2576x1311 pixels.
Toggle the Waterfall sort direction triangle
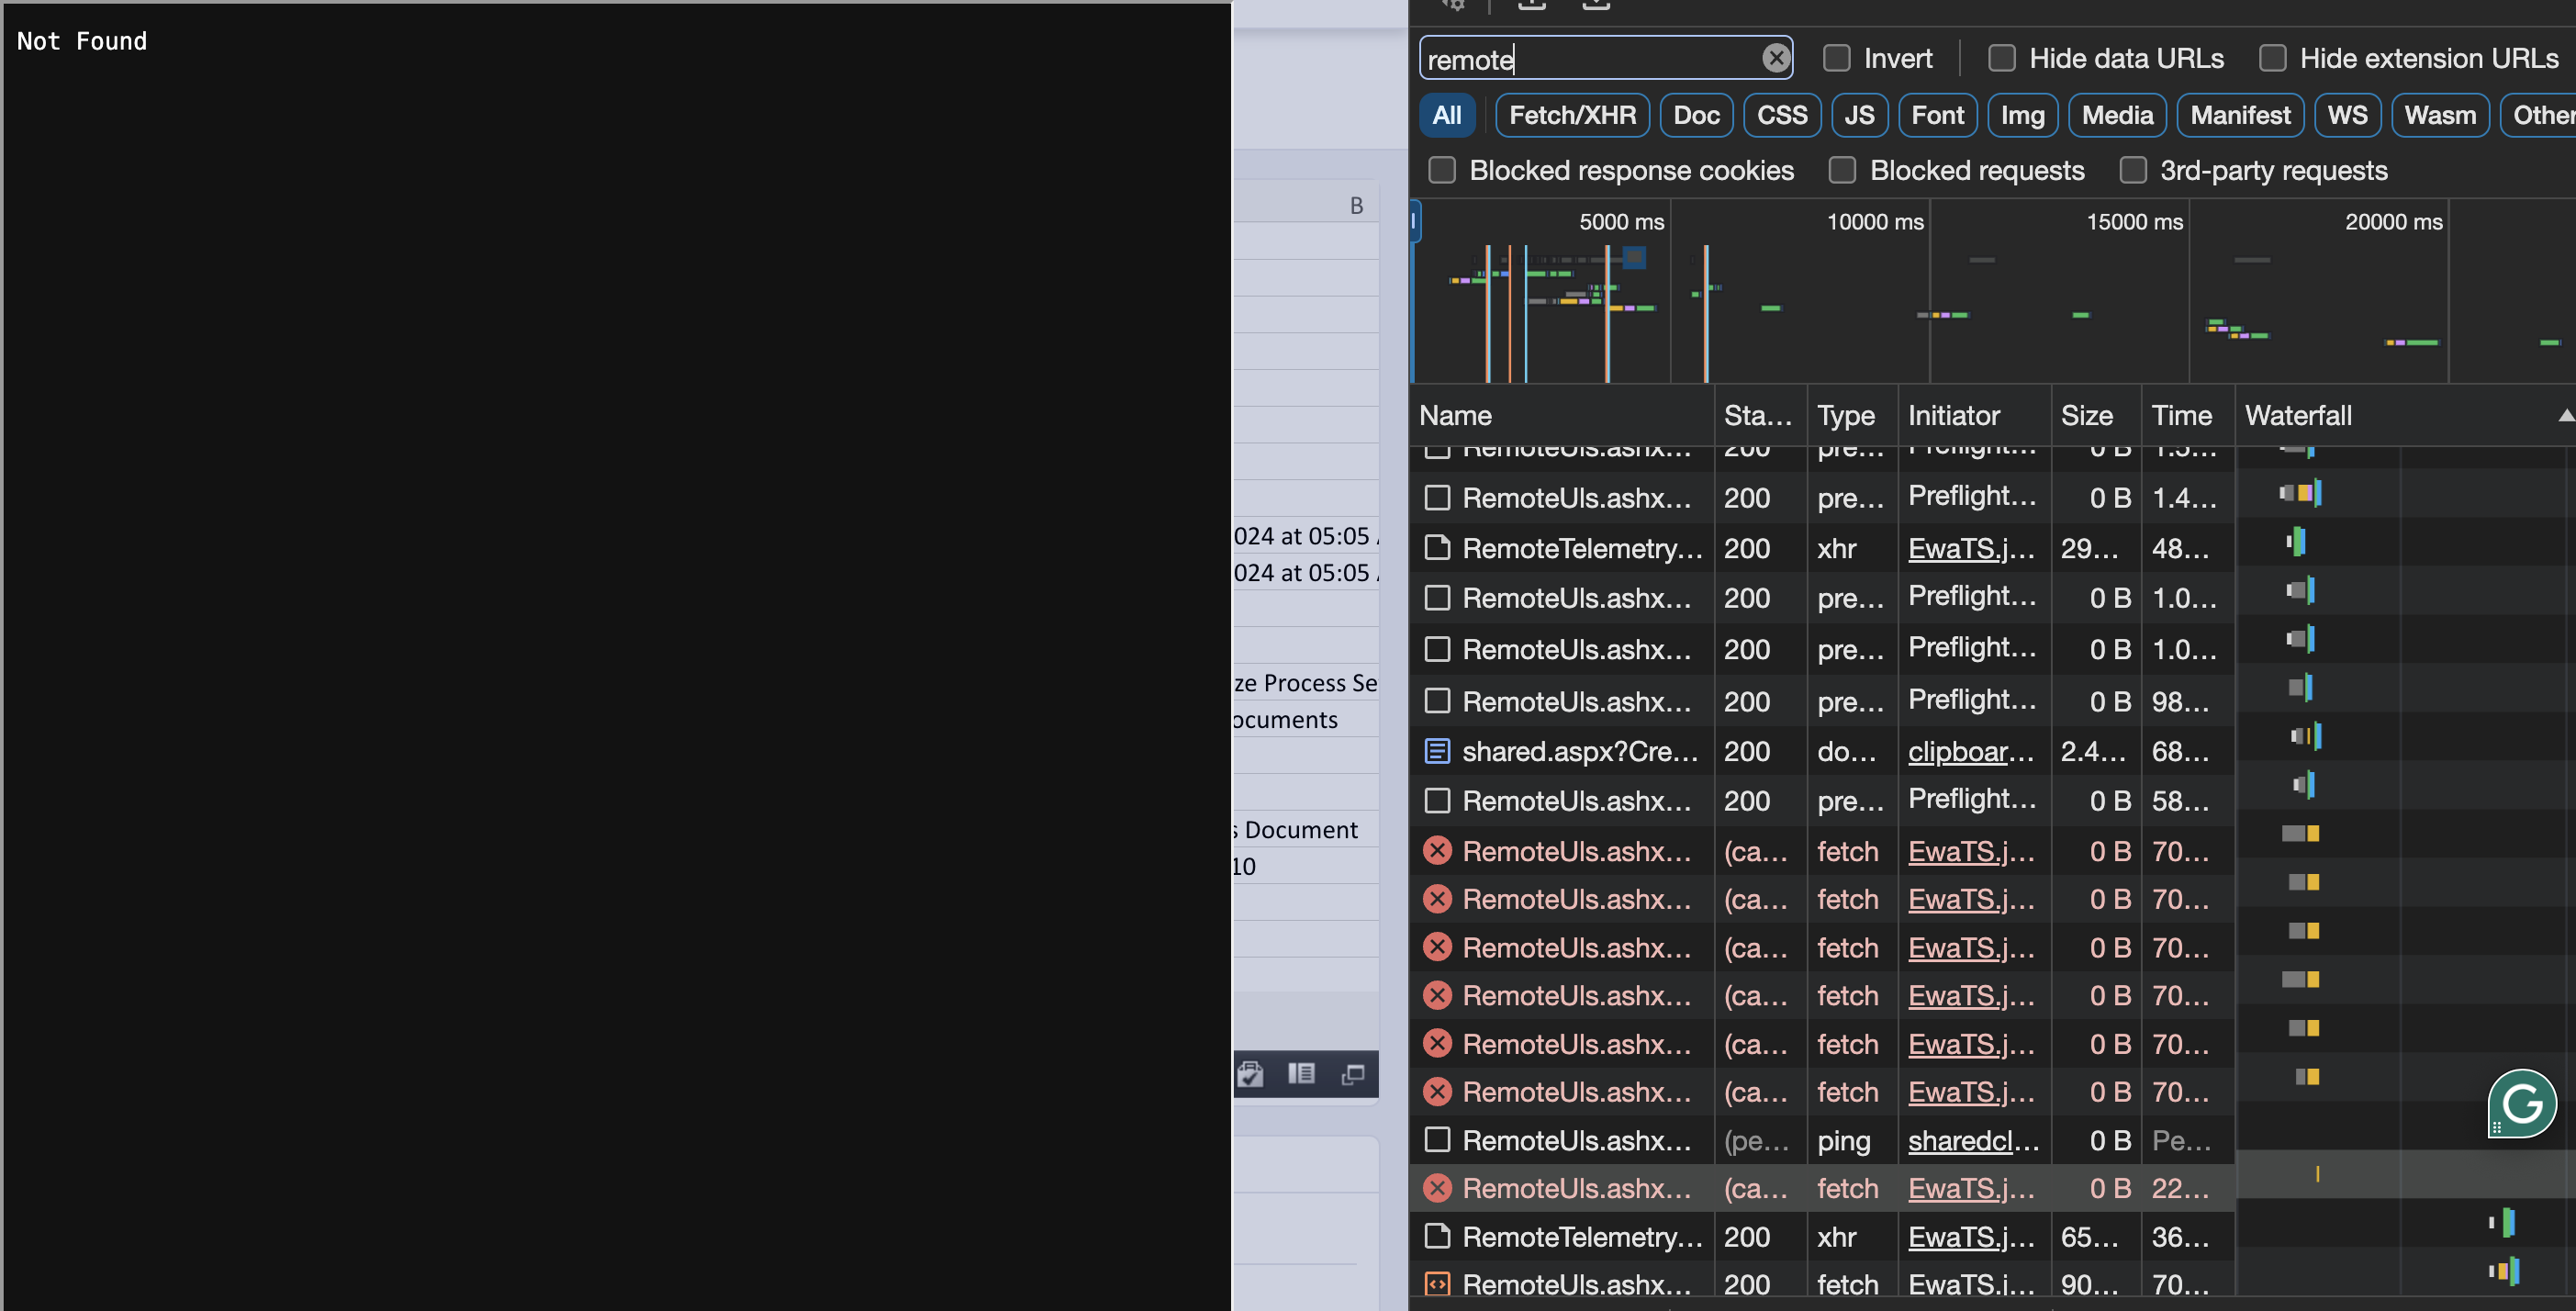[x=2566, y=413]
